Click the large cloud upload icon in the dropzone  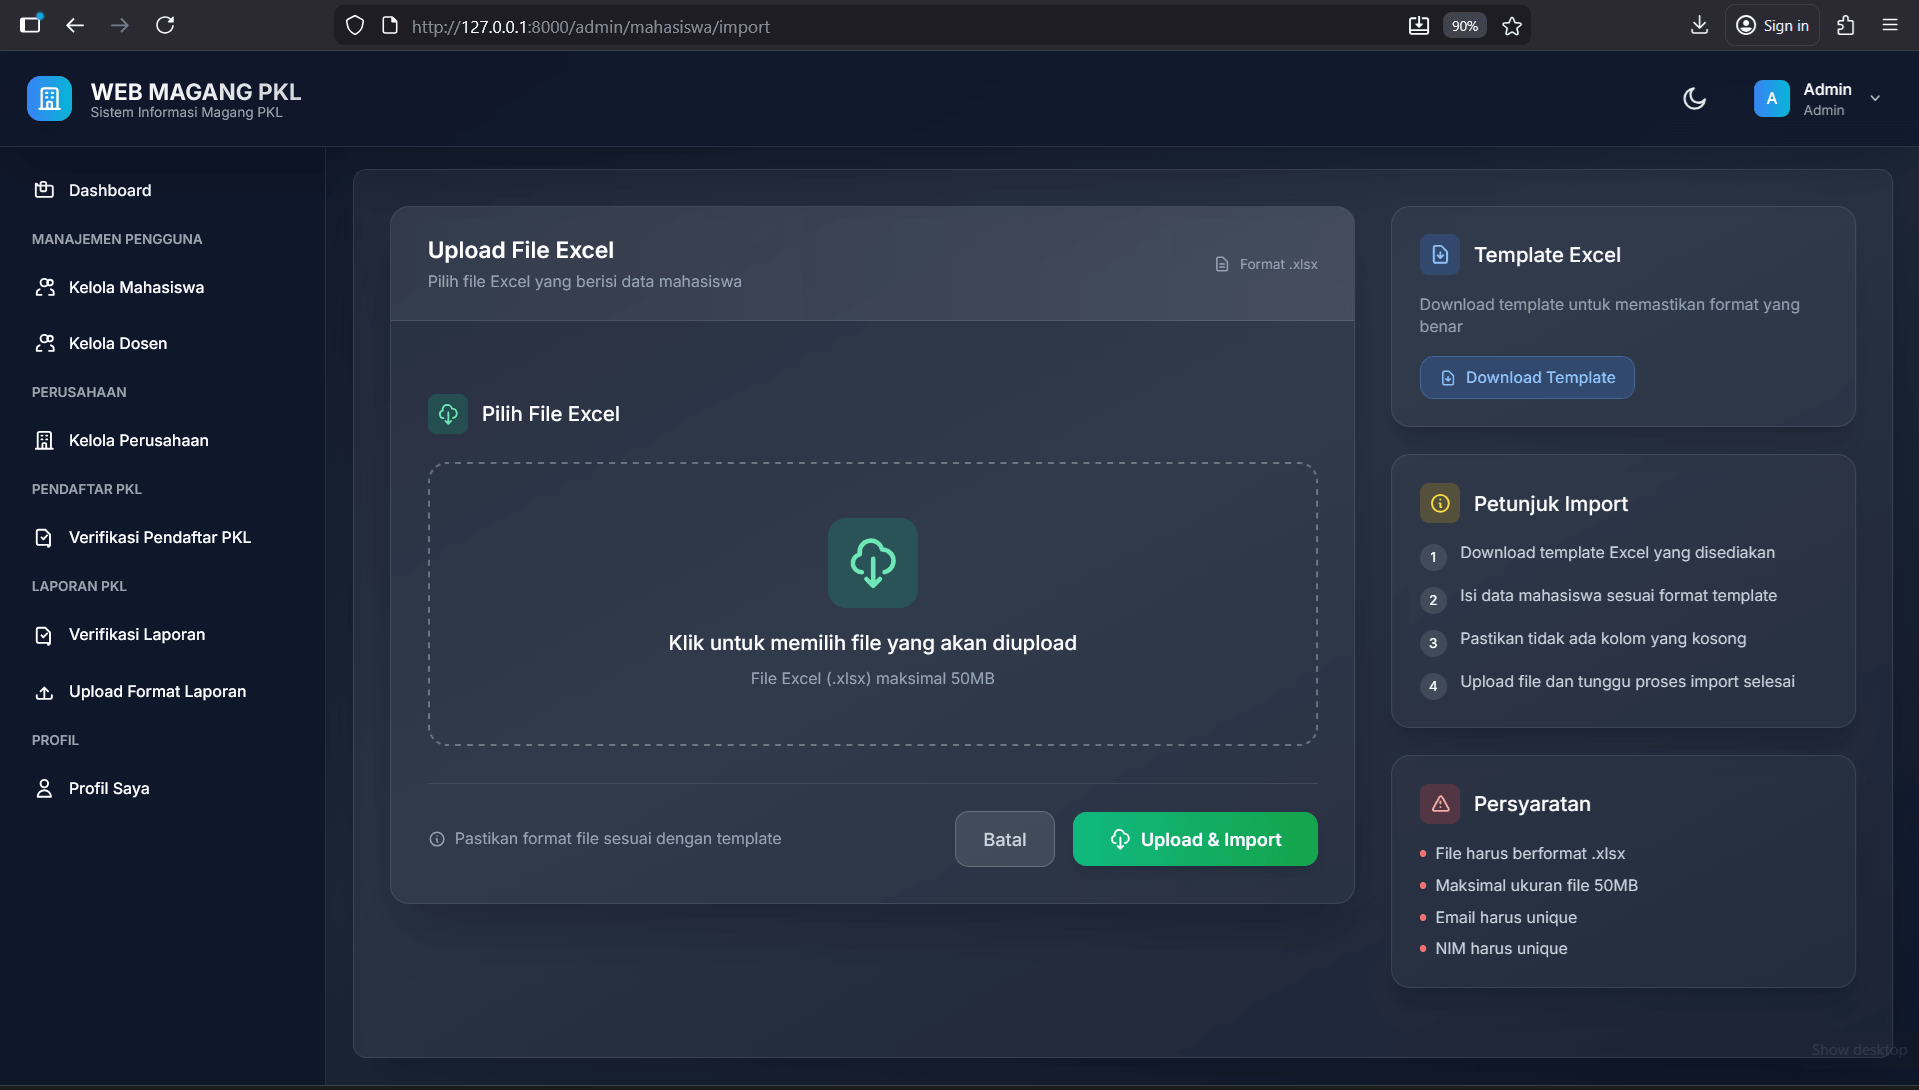(872, 562)
